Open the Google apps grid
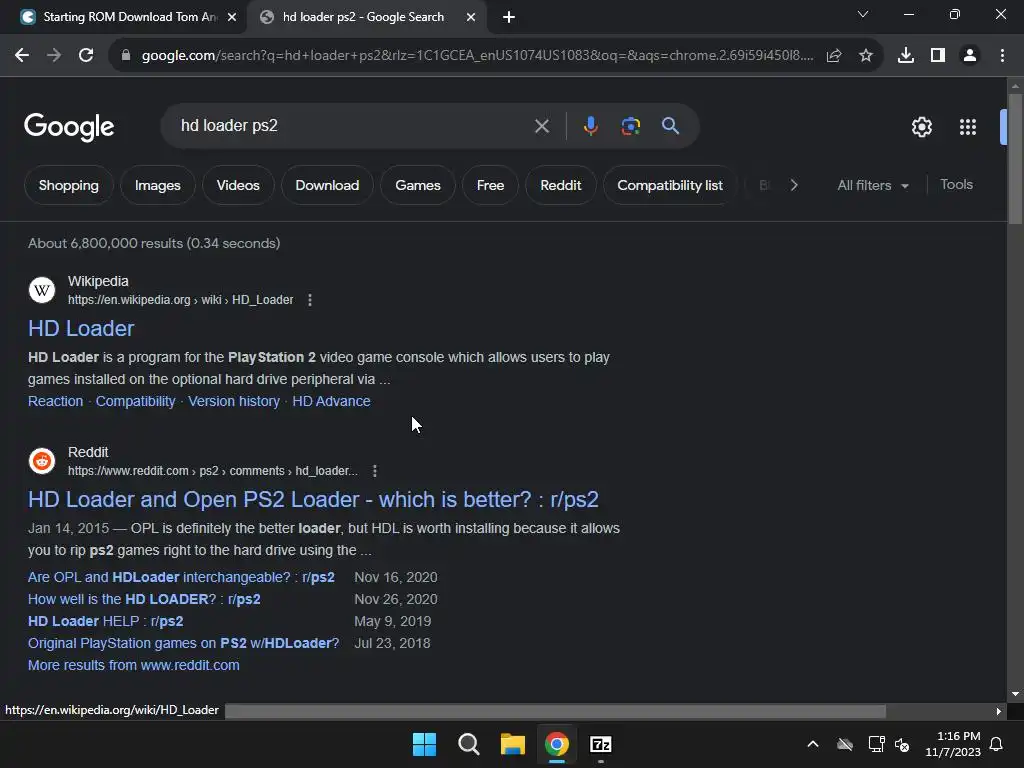 (x=968, y=127)
